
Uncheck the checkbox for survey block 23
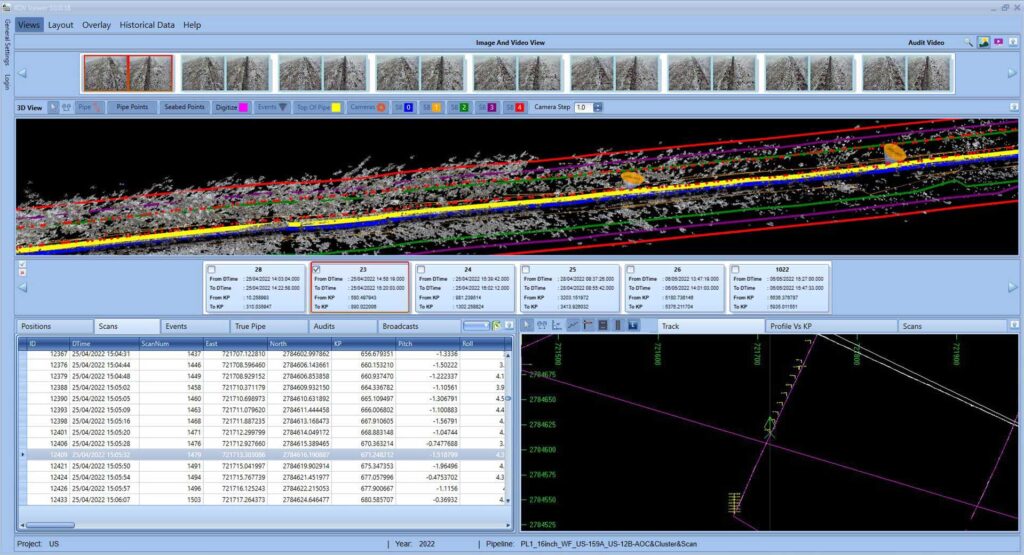click(317, 269)
